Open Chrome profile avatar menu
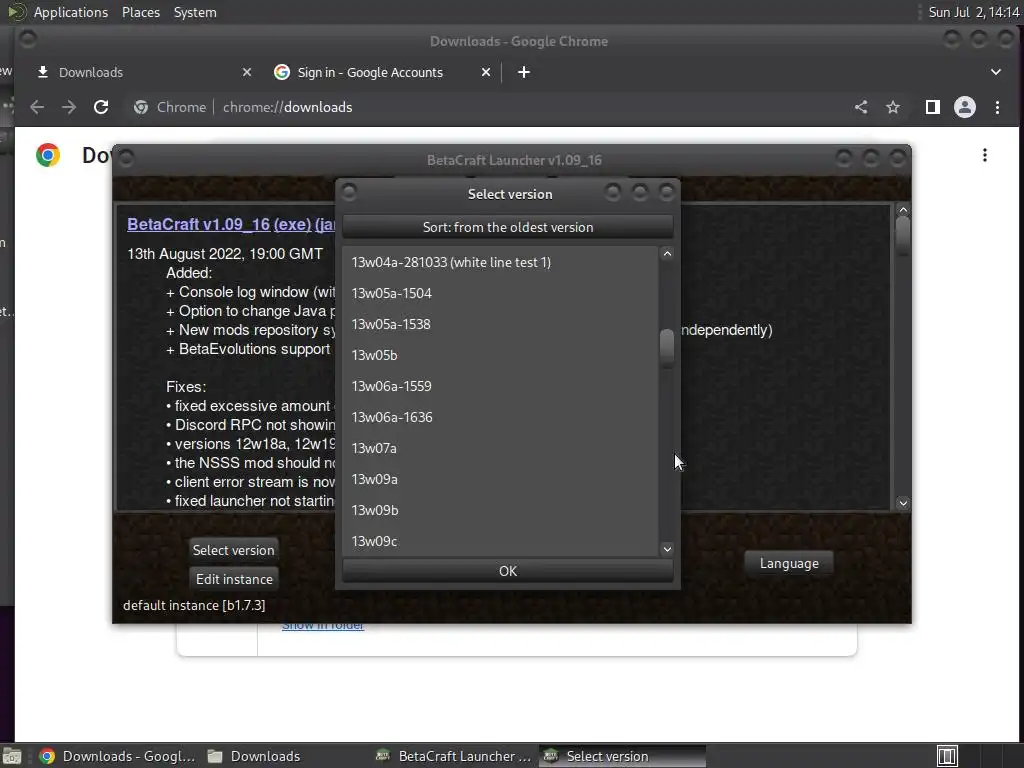This screenshot has width=1024, height=768. [965, 107]
